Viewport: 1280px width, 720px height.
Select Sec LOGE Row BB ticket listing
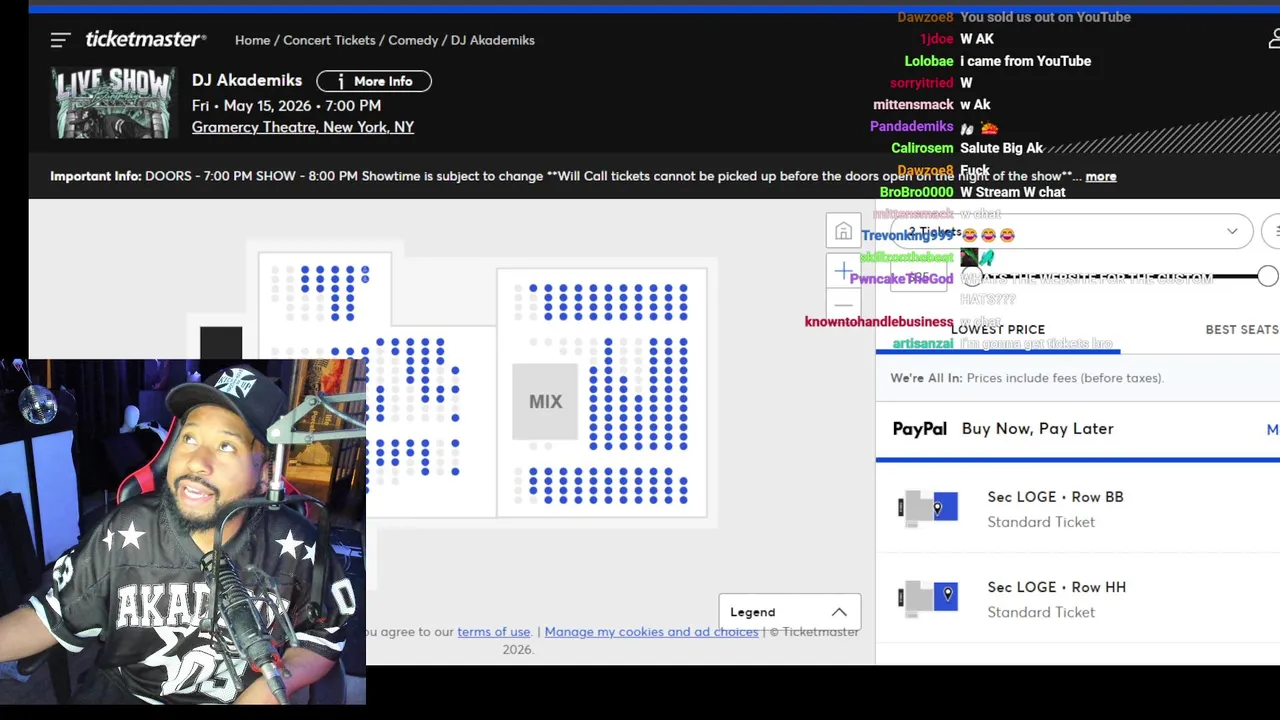pos(1078,509)
